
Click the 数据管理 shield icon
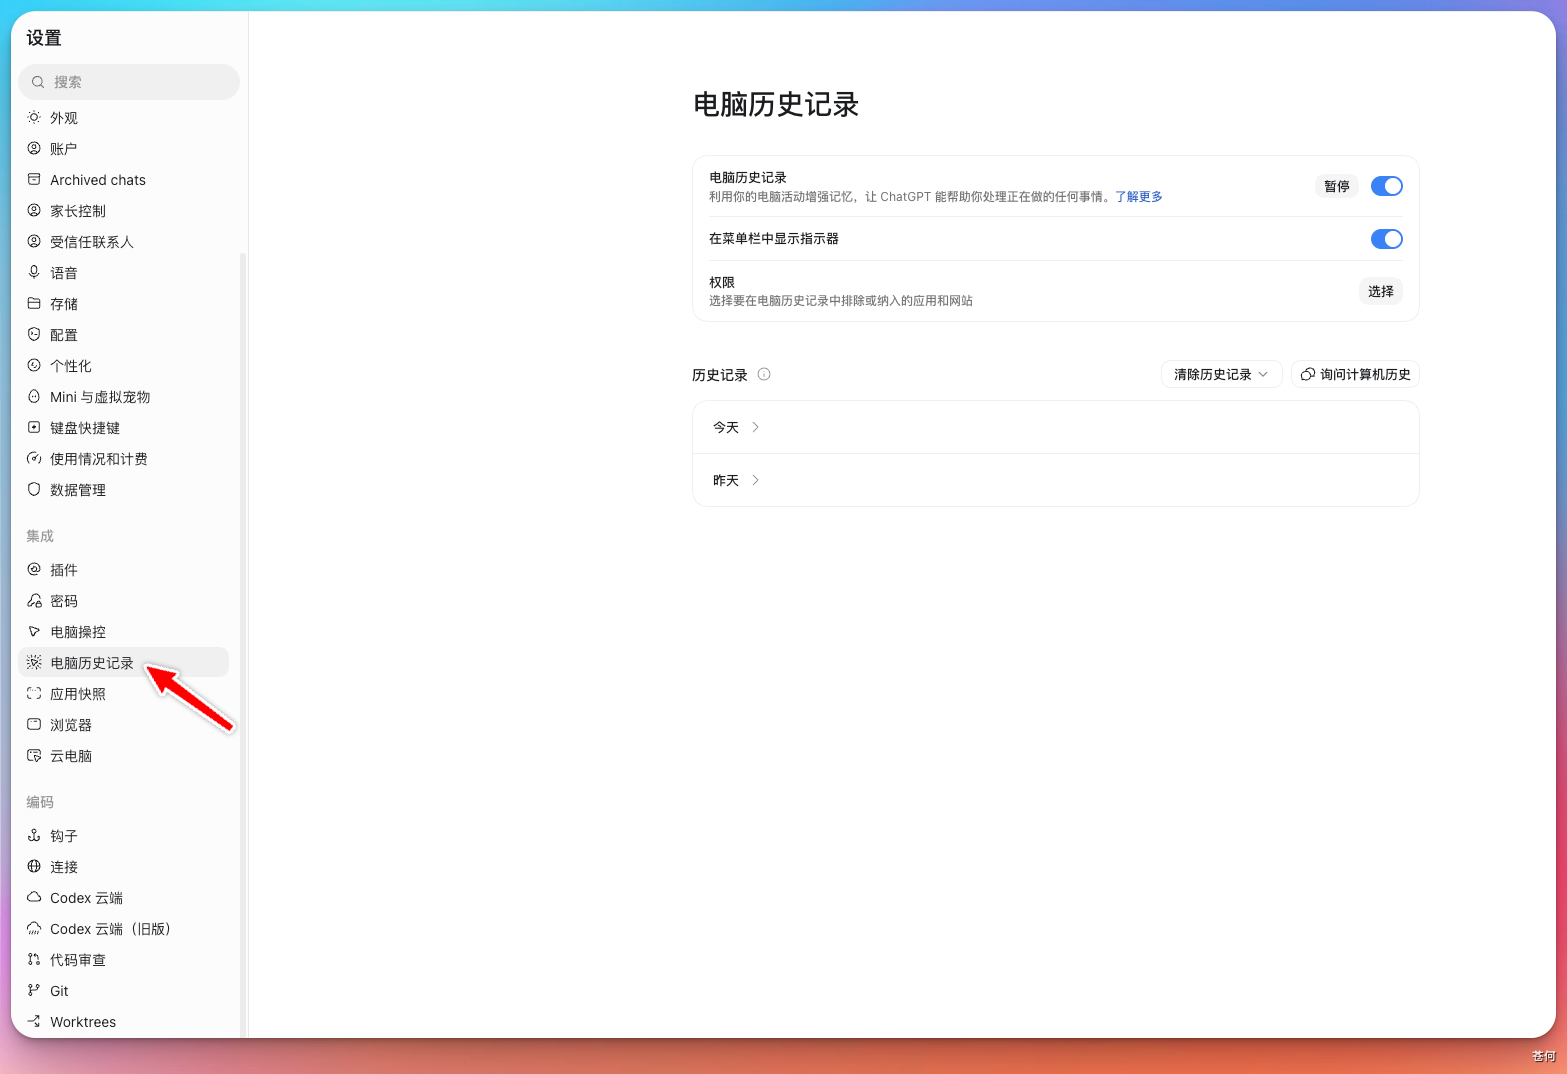34,489
